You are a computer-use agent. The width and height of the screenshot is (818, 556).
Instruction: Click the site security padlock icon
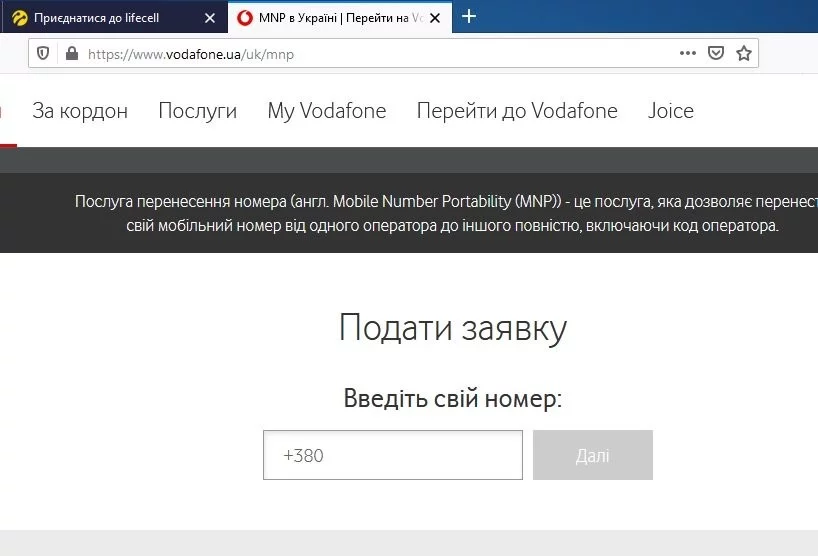click(x=71, y=53)
